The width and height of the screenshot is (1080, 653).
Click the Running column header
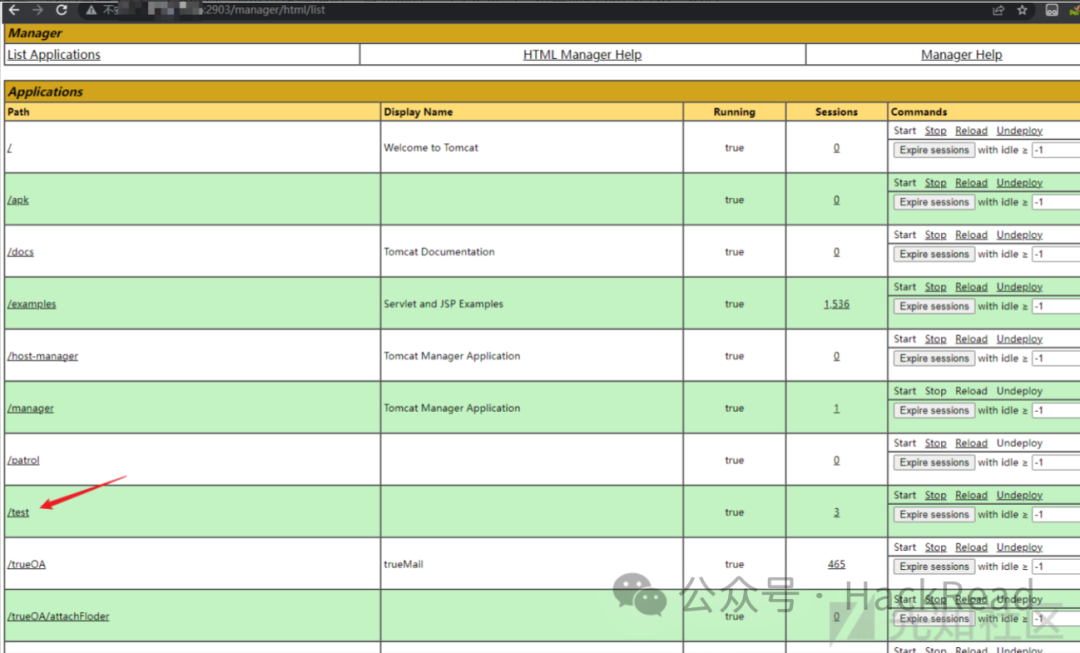click(734, 112)
